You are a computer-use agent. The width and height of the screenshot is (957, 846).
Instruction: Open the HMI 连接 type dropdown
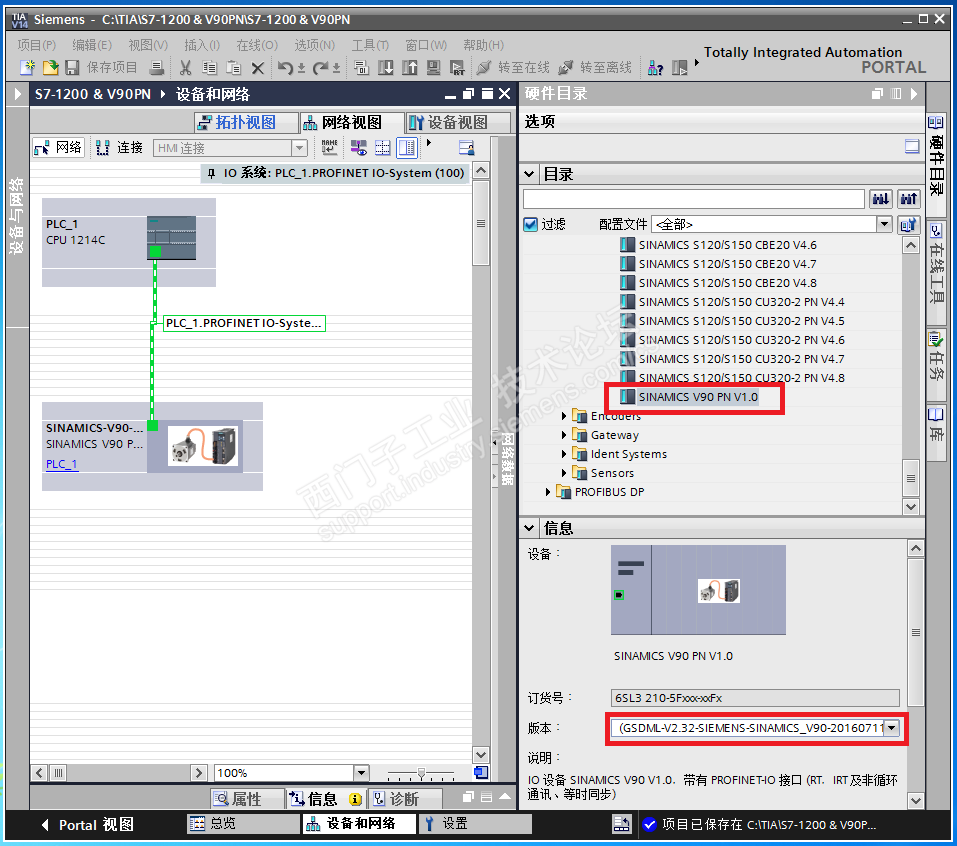tap(299, 148)
